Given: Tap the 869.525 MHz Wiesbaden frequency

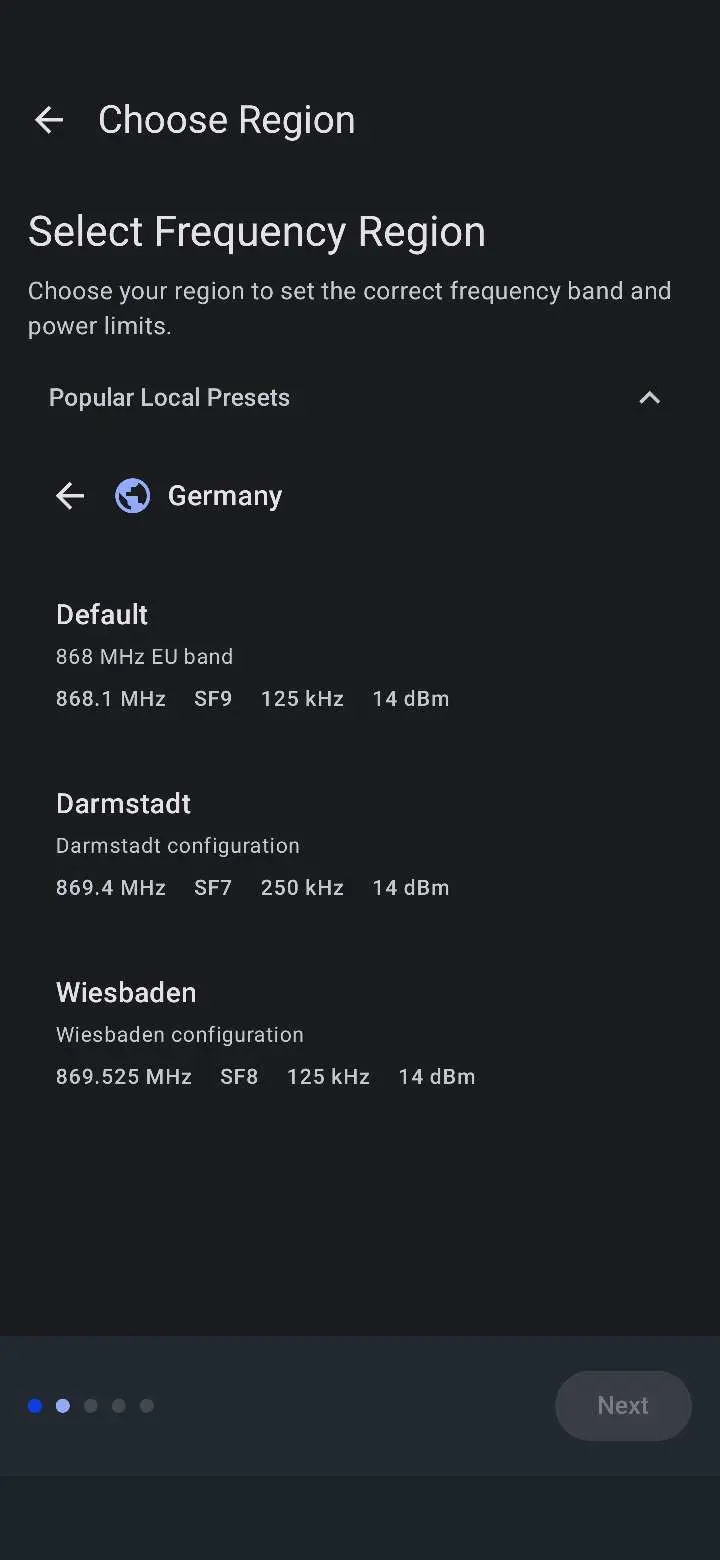Looking at the screenshot, I should click(124, 1077).
